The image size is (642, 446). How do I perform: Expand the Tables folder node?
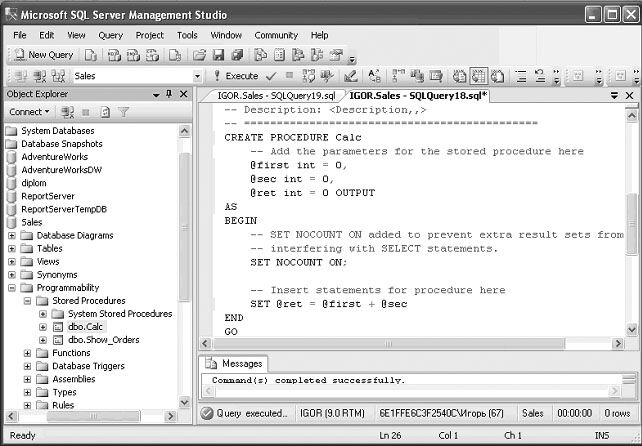[x=13, y=248]
